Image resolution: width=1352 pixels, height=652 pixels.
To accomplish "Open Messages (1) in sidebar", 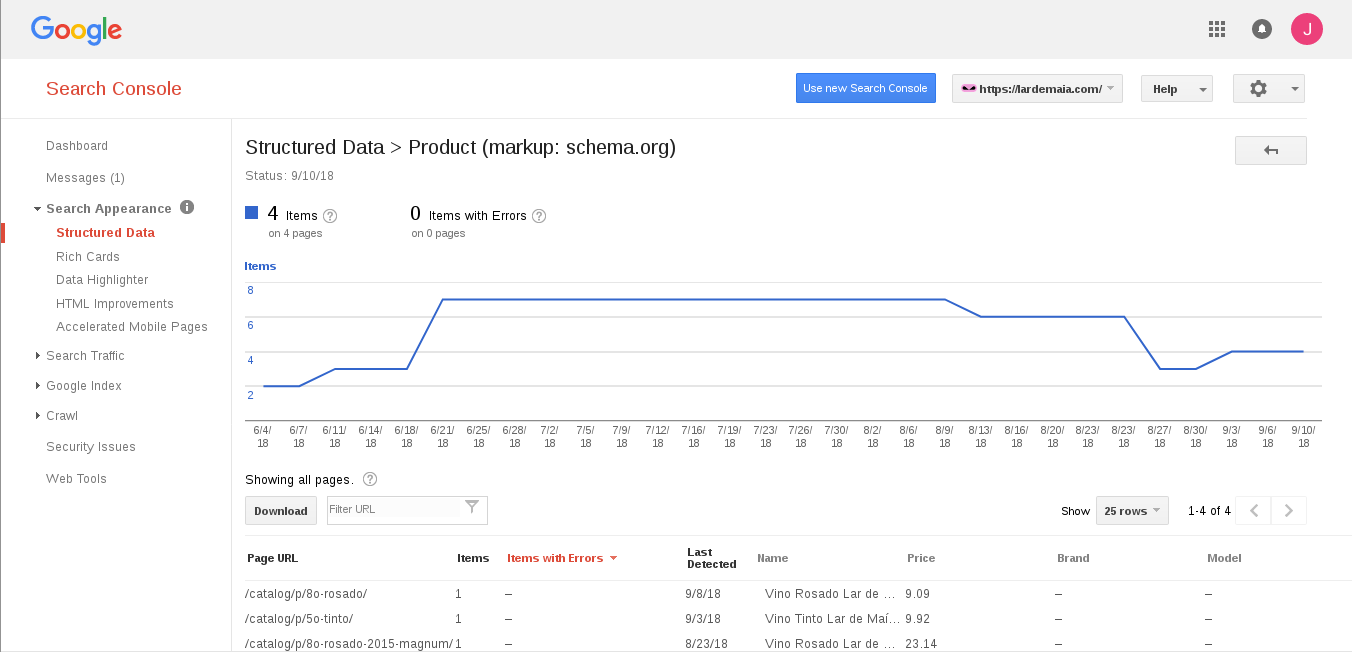I will click(x=85, y=178).
